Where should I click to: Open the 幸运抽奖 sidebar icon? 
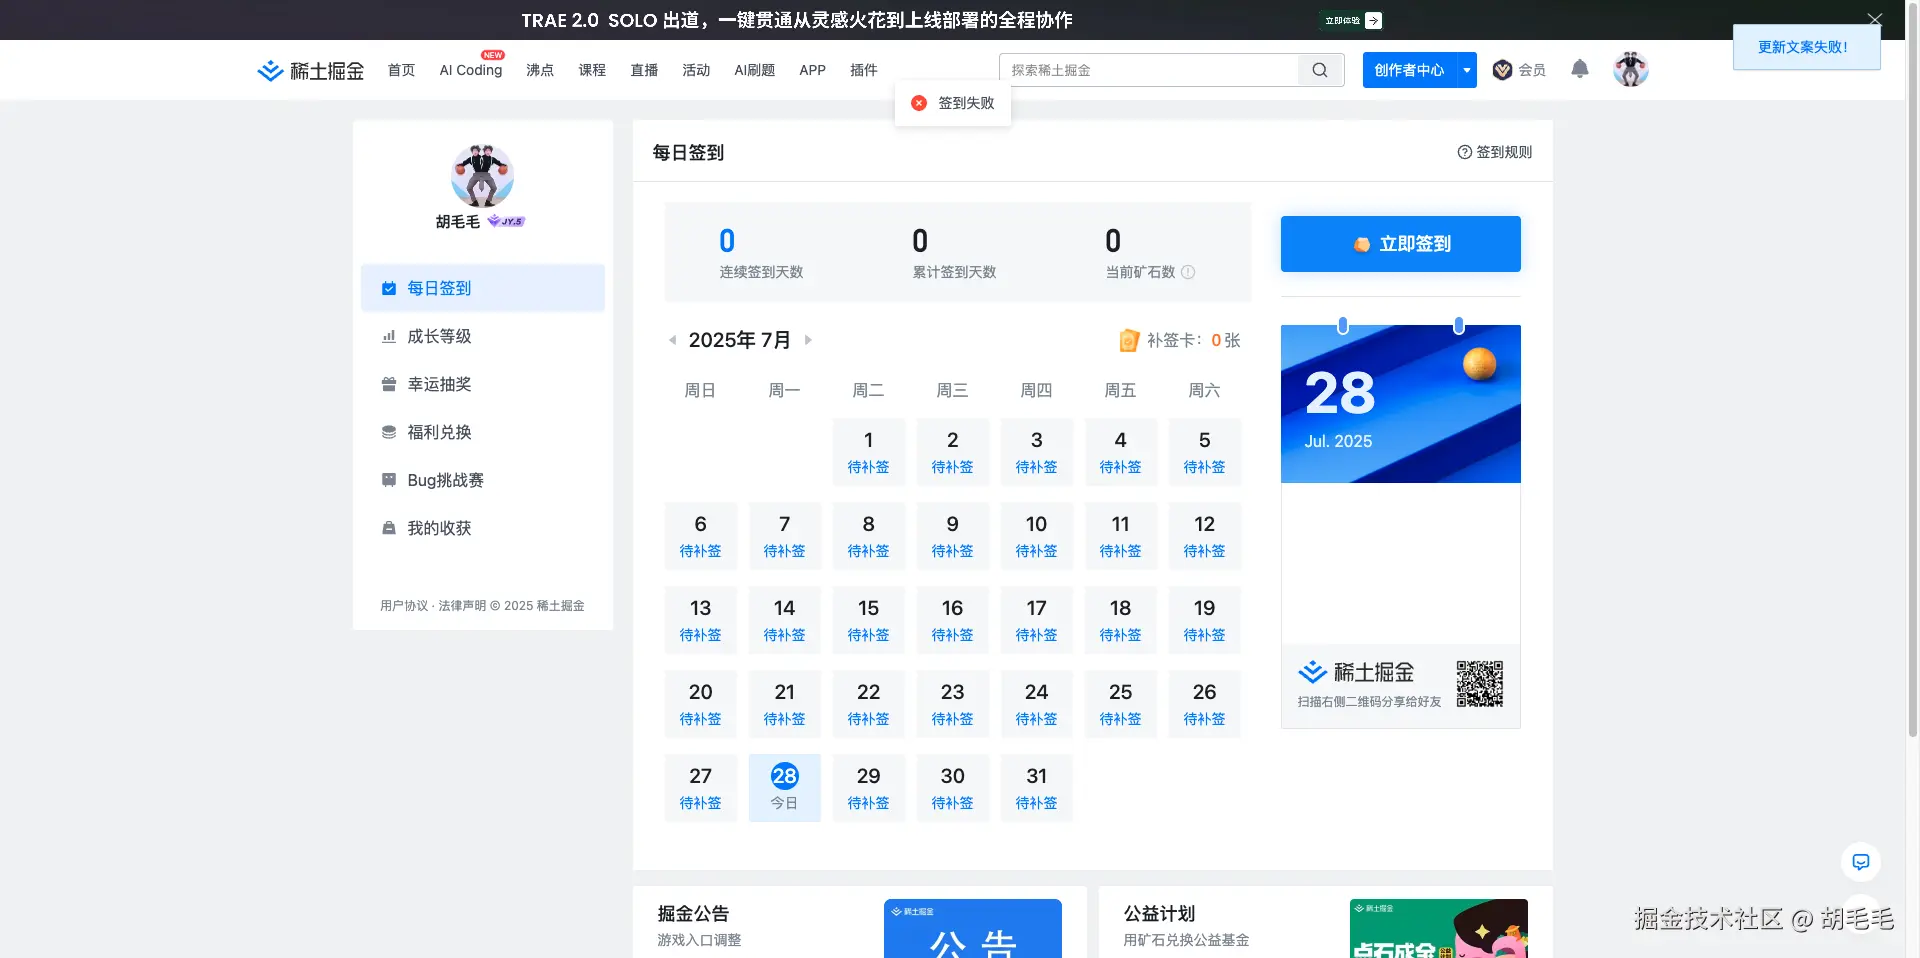(388, 383)
